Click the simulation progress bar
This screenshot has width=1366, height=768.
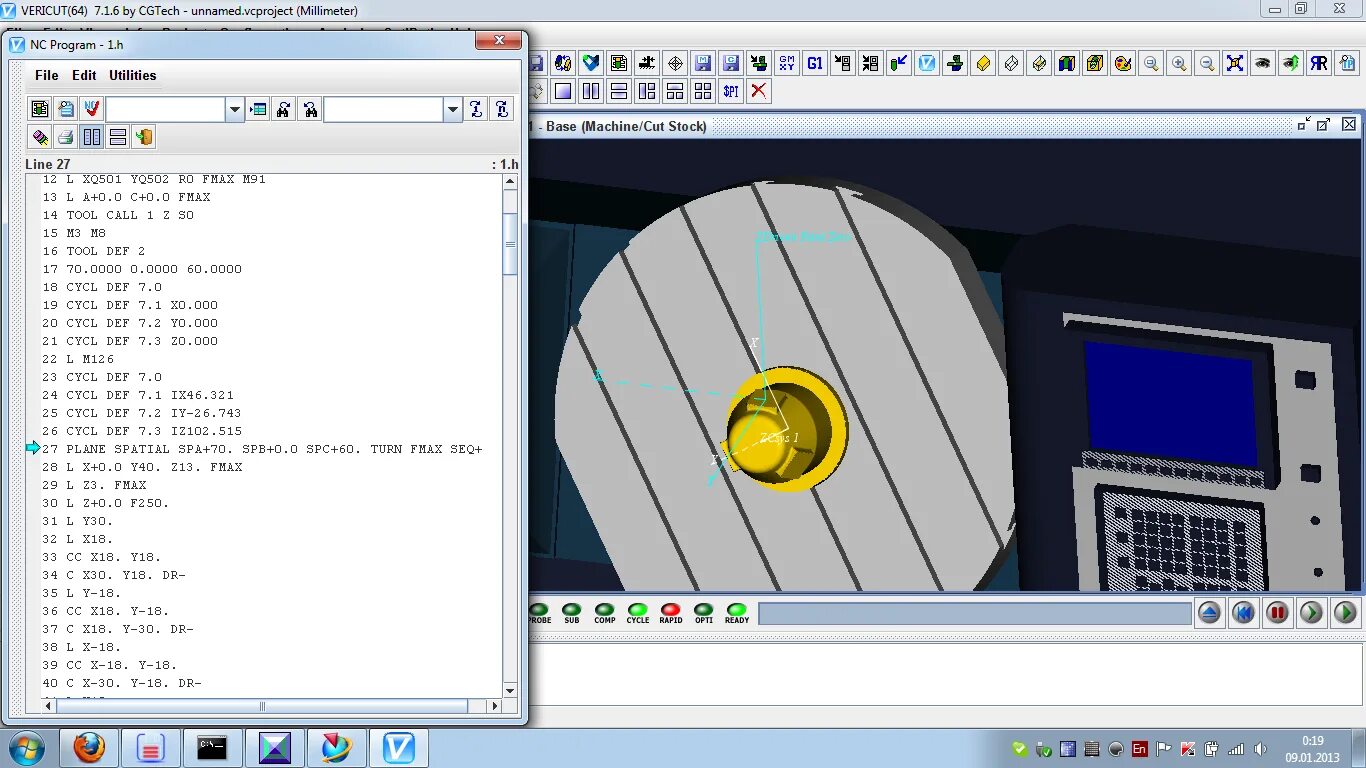pyautogui.click(x=975, y=614)
